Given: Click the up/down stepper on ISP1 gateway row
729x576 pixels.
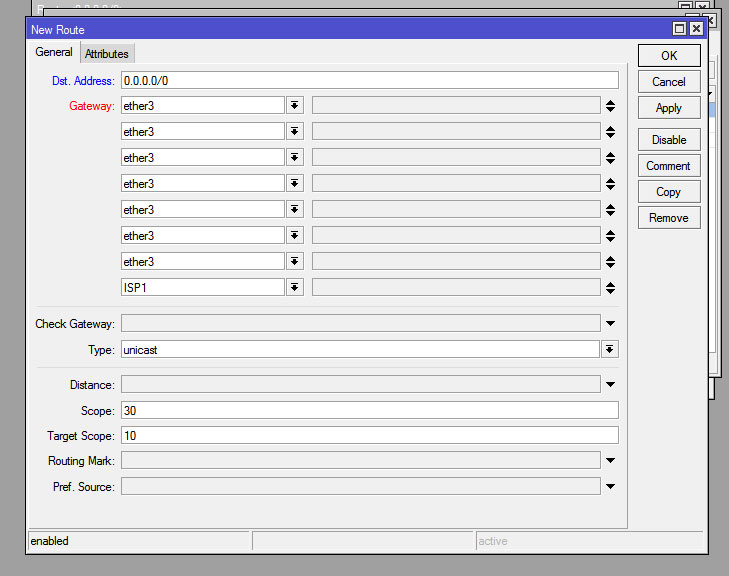Looking at the screenshot, I should [609, 288].
